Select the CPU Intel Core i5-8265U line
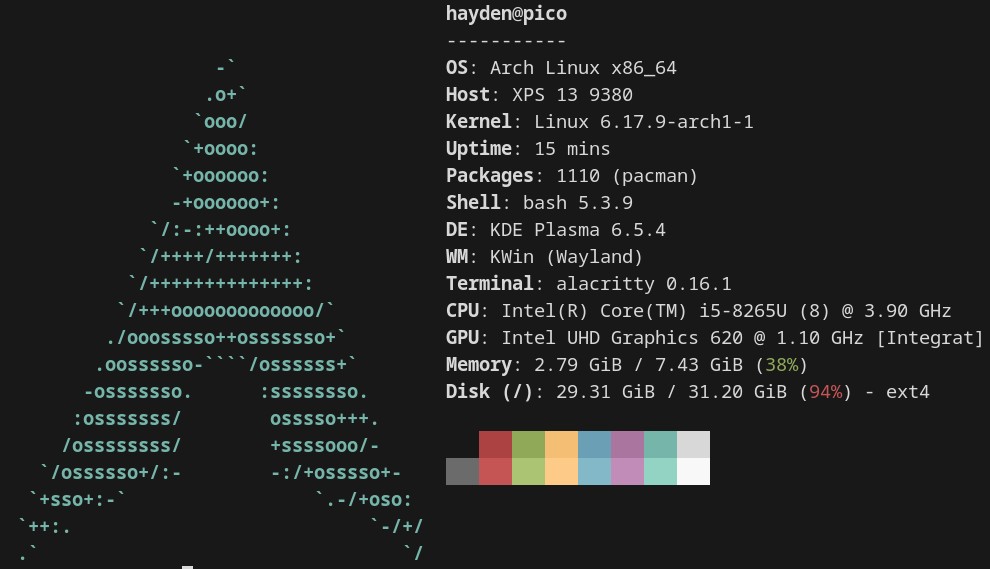Screen dimensions: 990x569 coord(698,311)
